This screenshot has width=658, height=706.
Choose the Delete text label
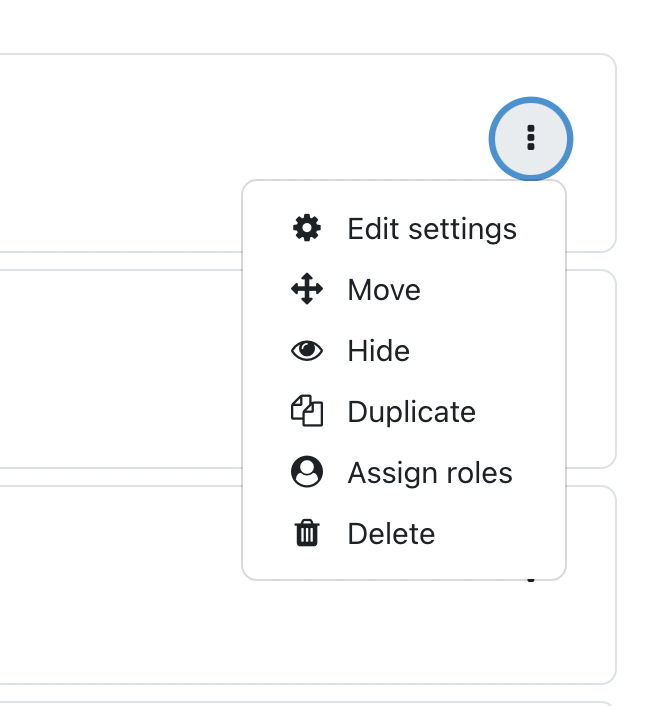(x=391, y=534)
